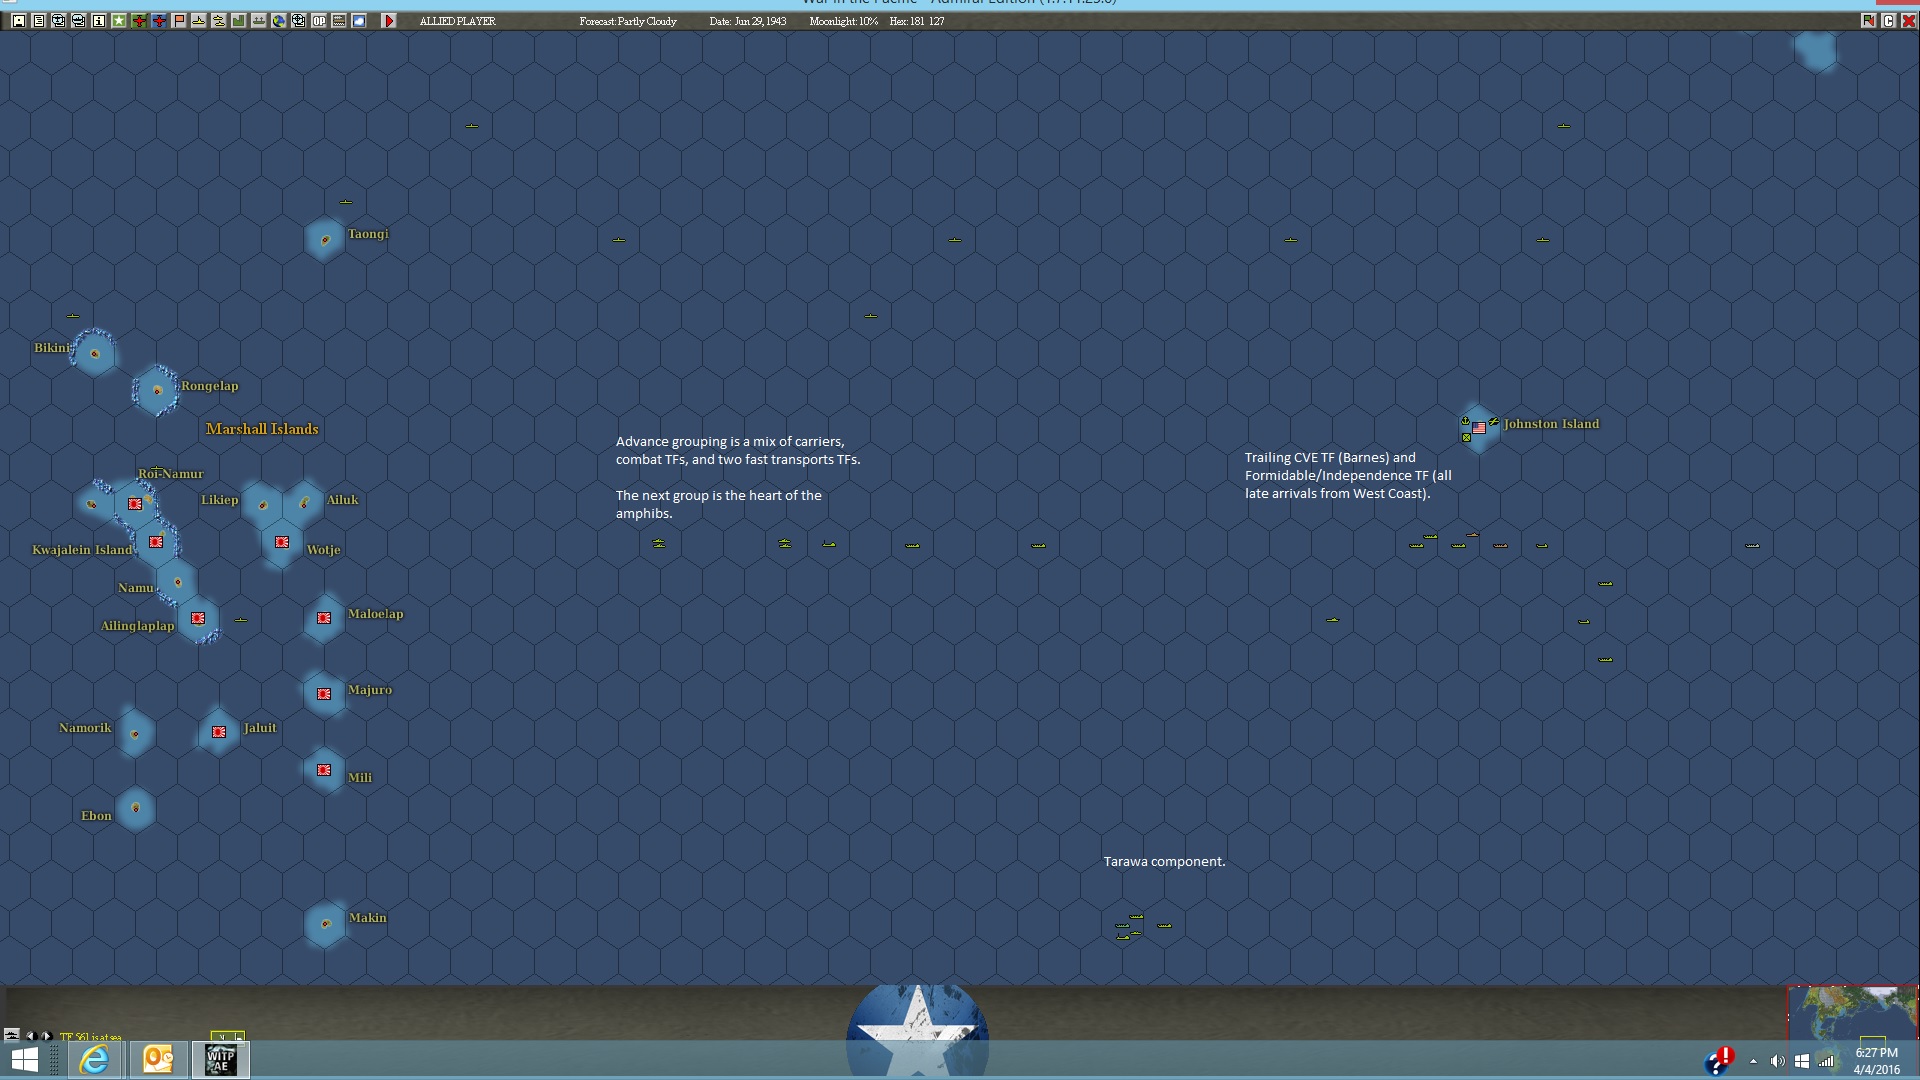
Task: Open the document list toolbar icon
Action: click(x=39, y=21)
